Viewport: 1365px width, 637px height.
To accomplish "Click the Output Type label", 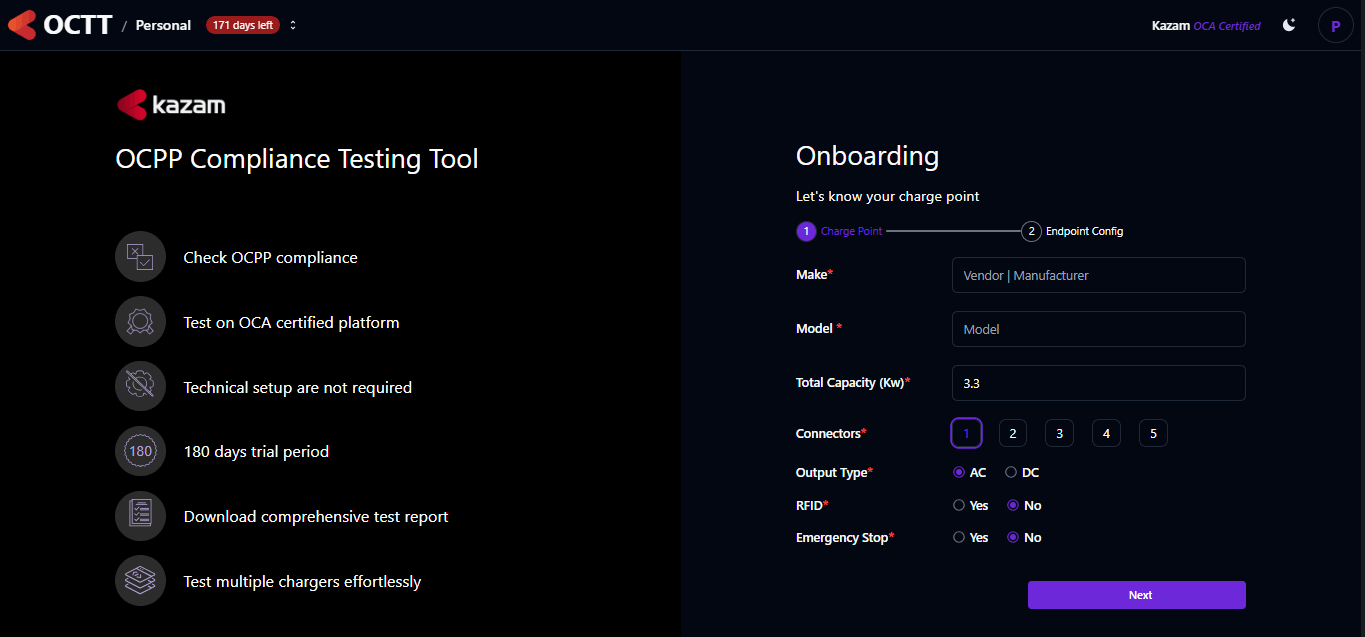I will [x=835, y=472].
